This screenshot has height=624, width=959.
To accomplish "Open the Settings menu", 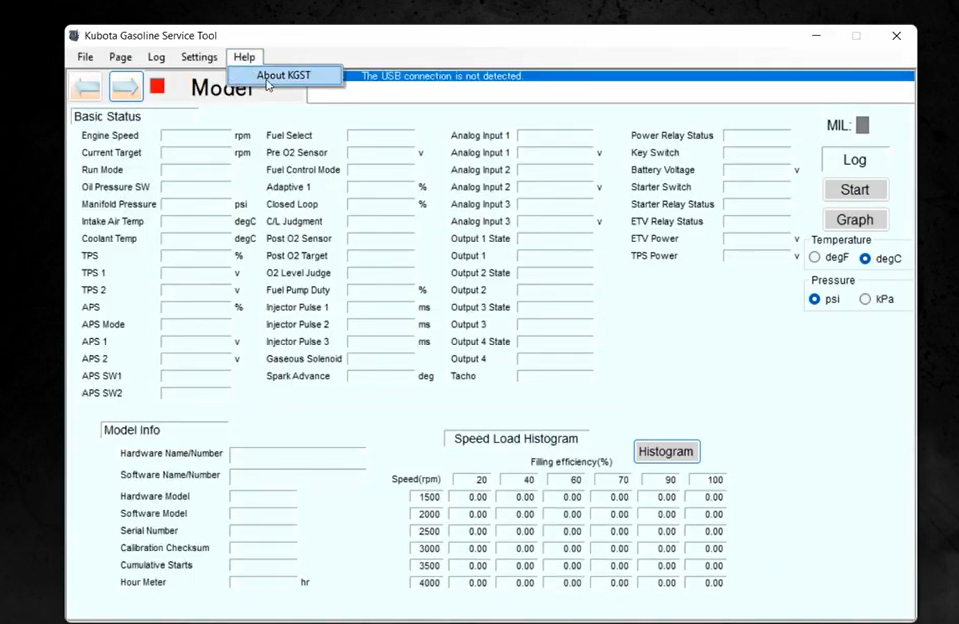I will pyautogui.click(x=199, y=57).
